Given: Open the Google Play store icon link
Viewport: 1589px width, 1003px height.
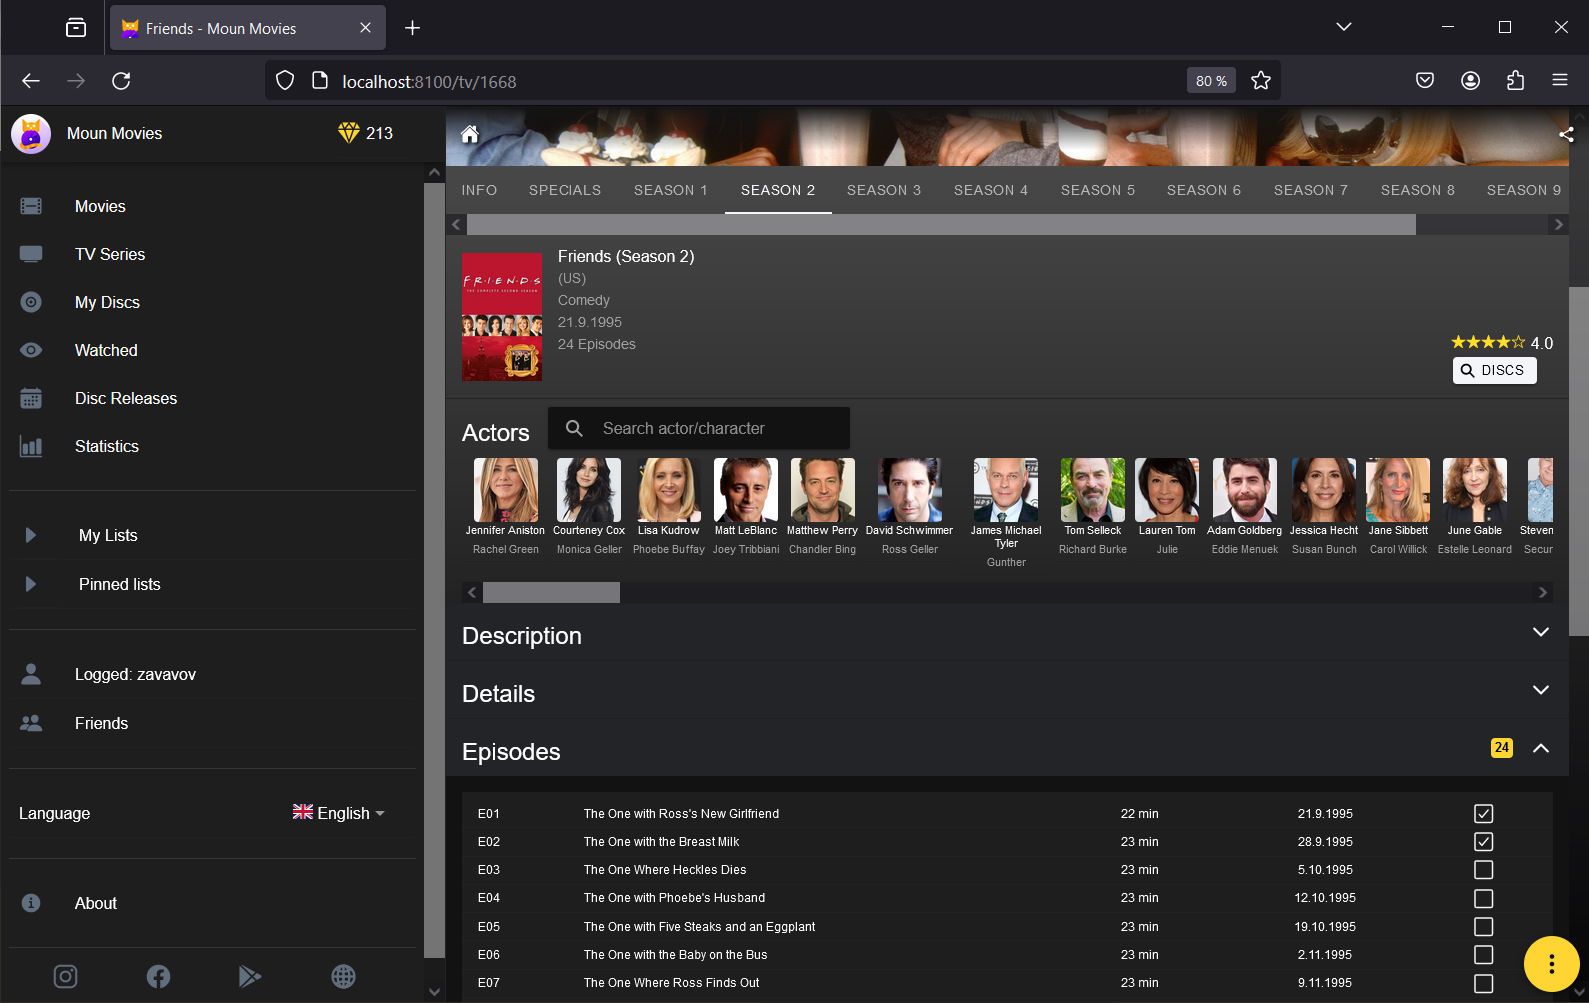Looking at the screenshot, I should 250,976.
